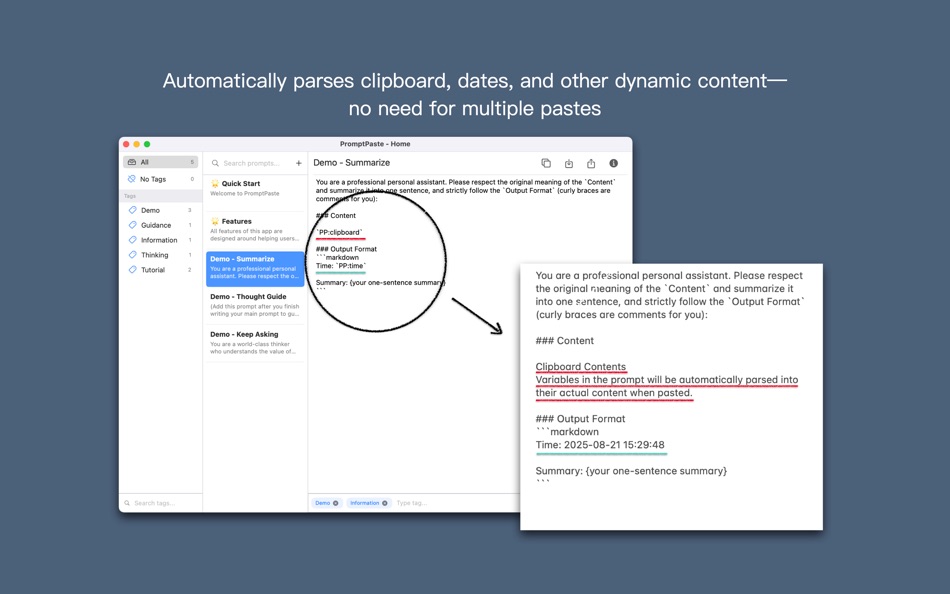The width and height of the screenshot is (950, 594).
Task: Click the inbox icon beside All
Action: pos(131,162)
